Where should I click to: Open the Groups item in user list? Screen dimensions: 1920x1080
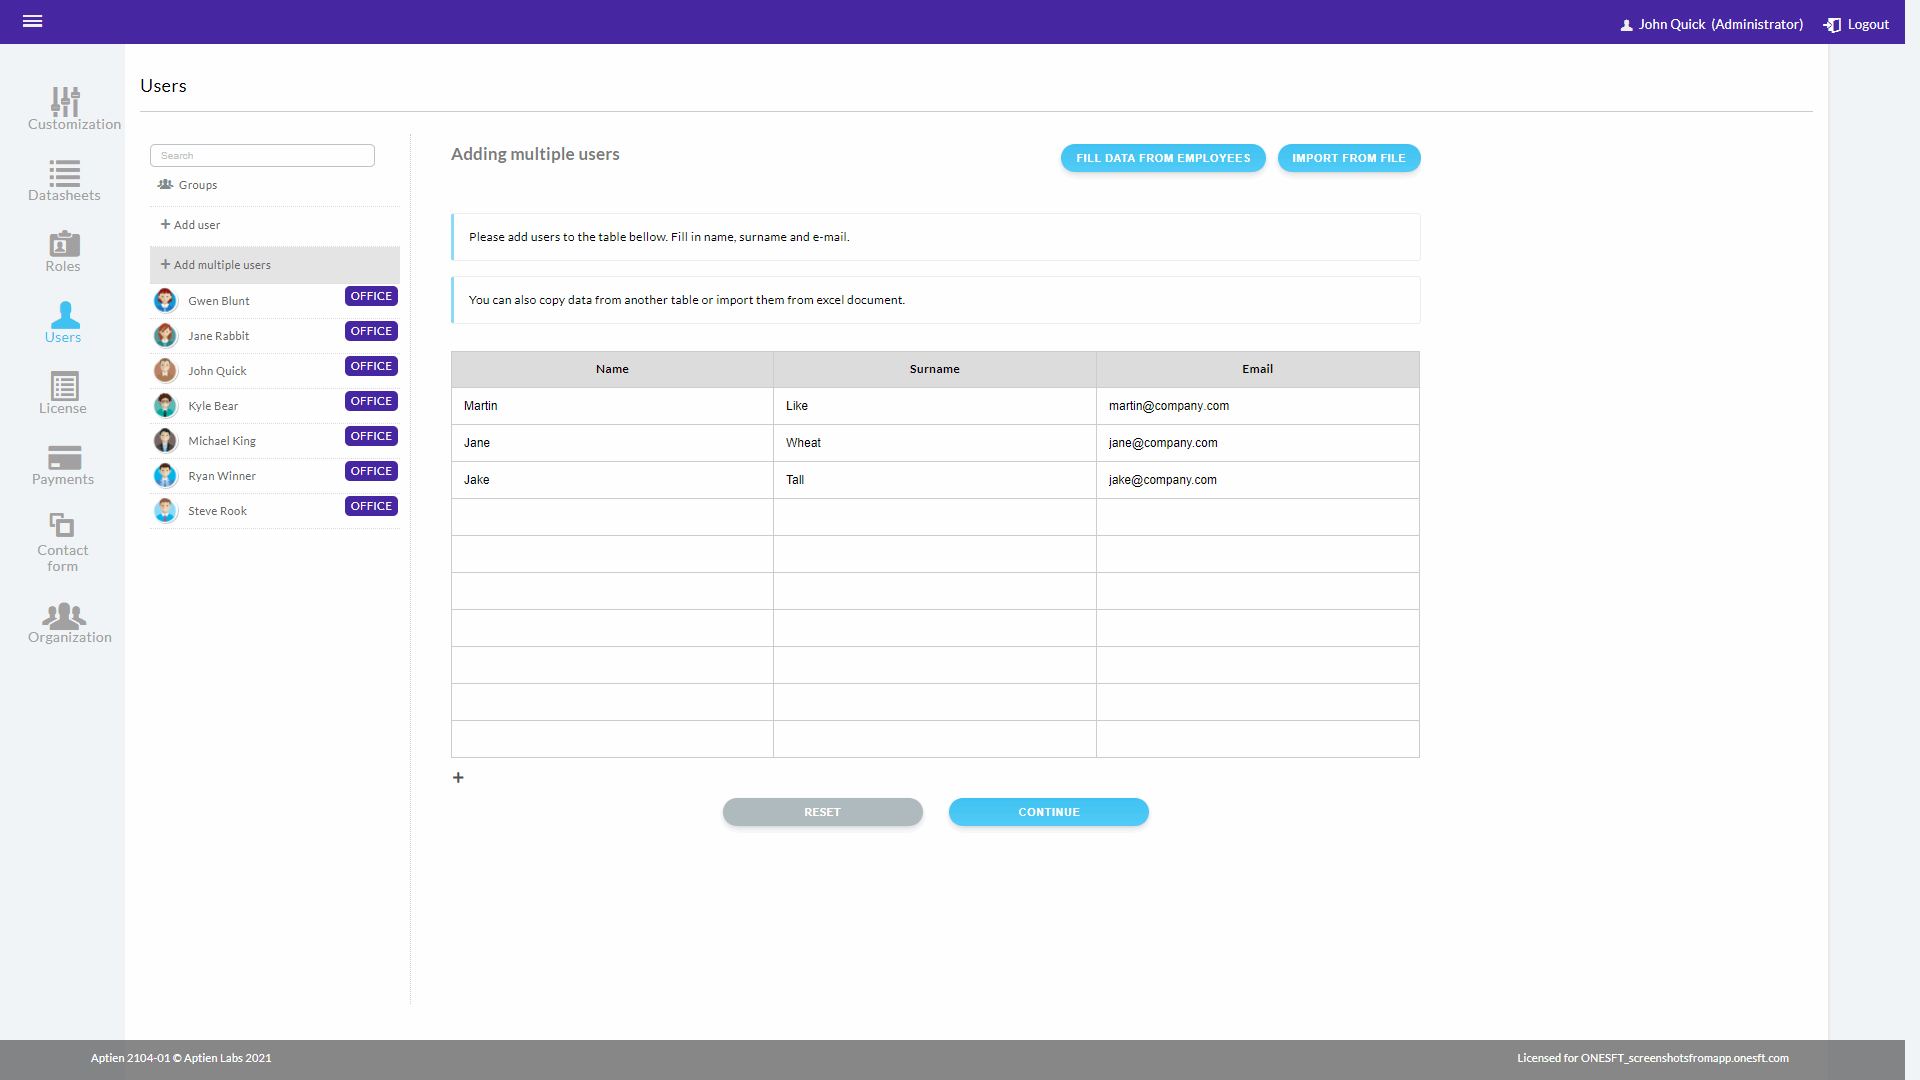pyautogui.click(x=197, y=185)
